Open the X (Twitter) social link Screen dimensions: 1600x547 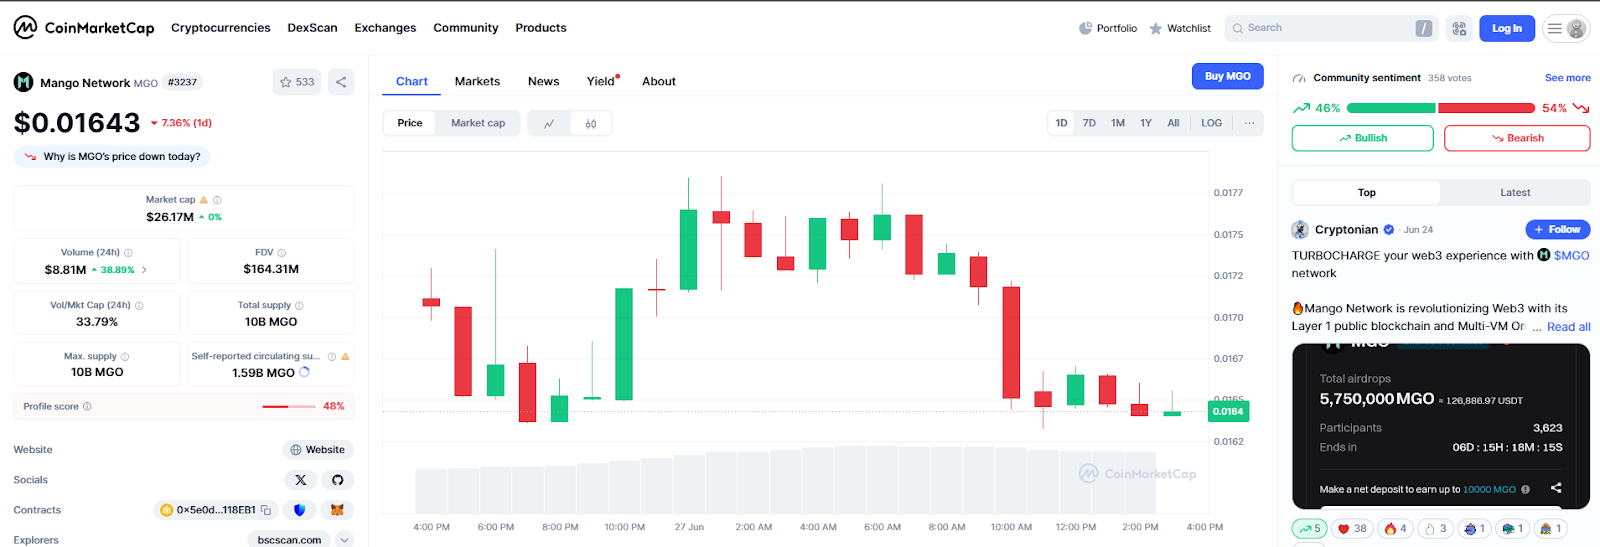[301, 480]
